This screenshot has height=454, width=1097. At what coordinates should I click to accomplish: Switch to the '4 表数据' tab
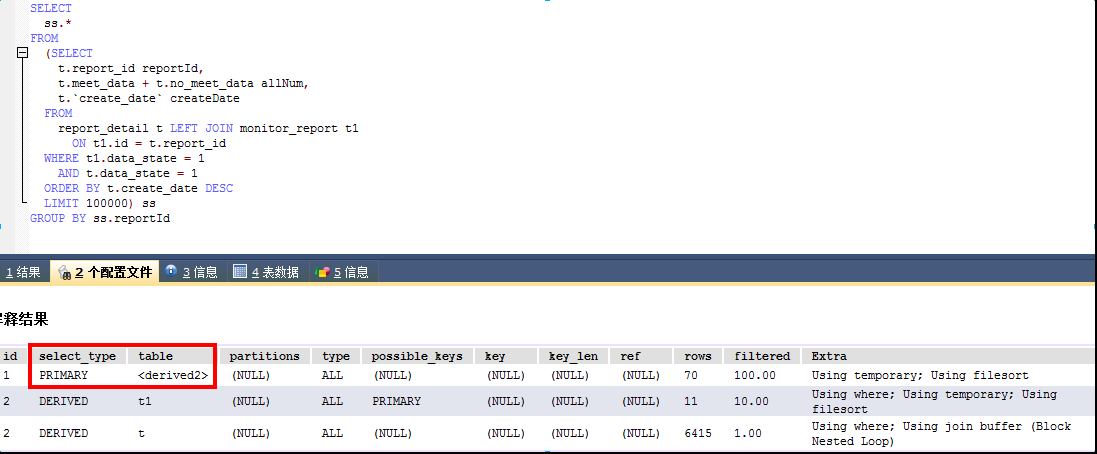tap(274, 272)
